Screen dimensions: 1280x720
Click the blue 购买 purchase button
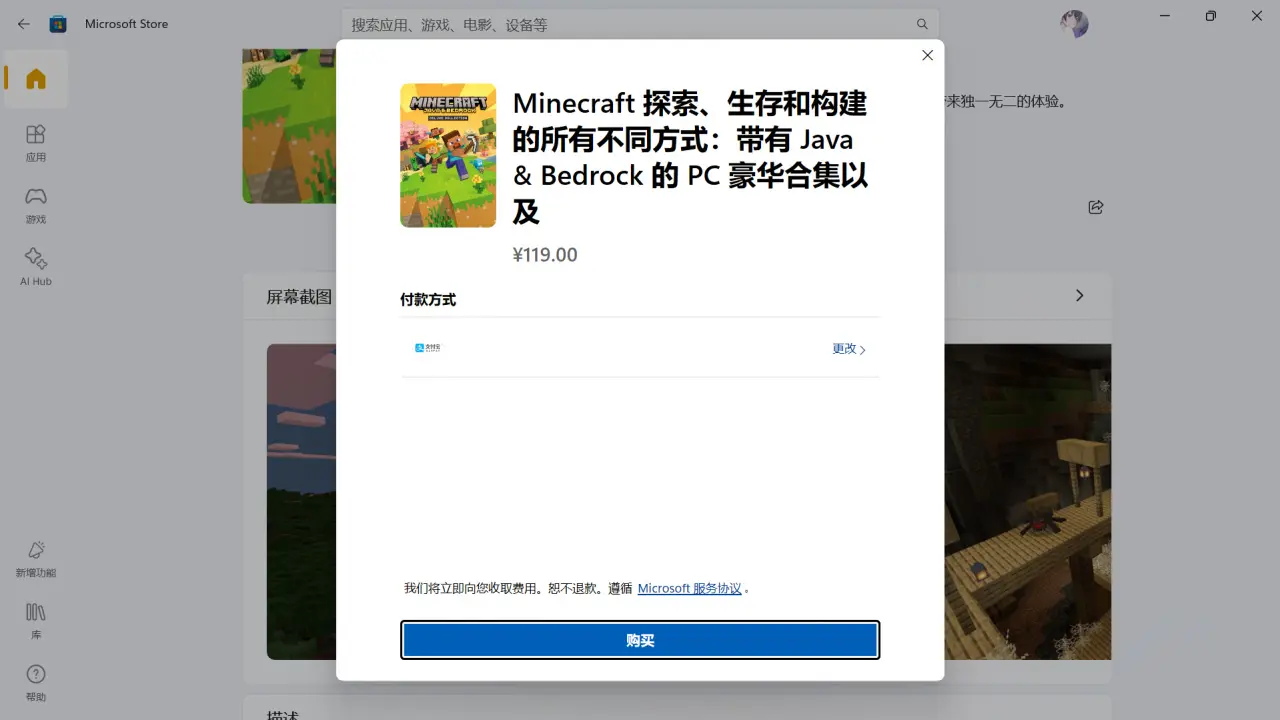click(640, 640)
